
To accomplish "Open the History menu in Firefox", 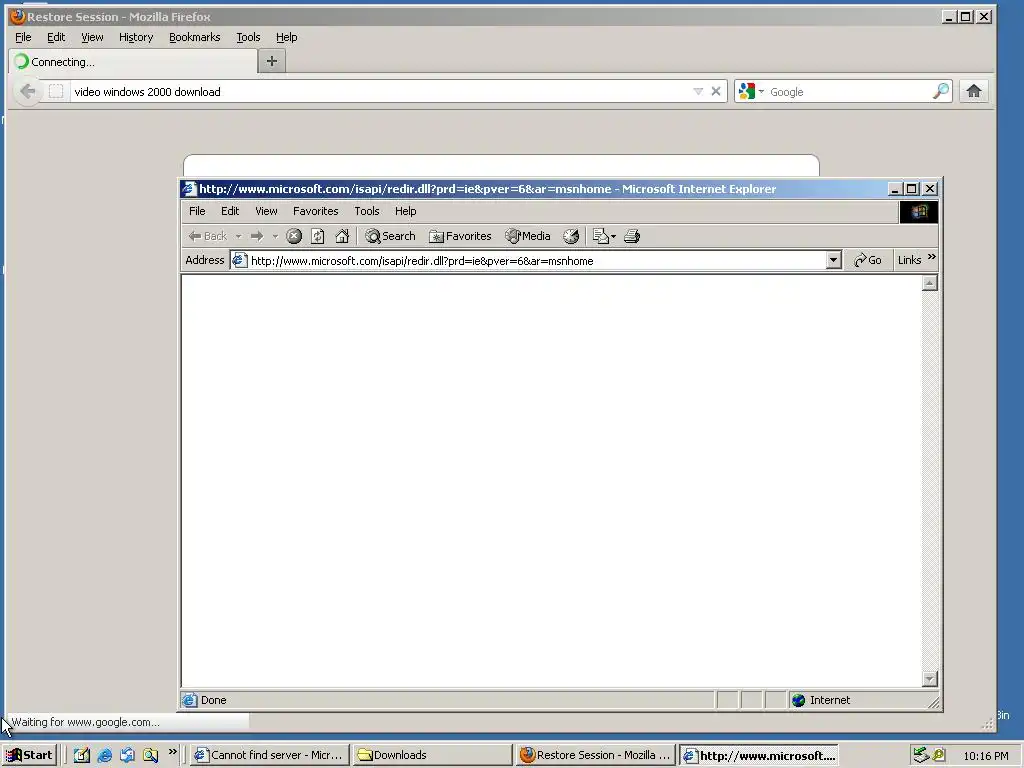I will click(x=136, y=37).
